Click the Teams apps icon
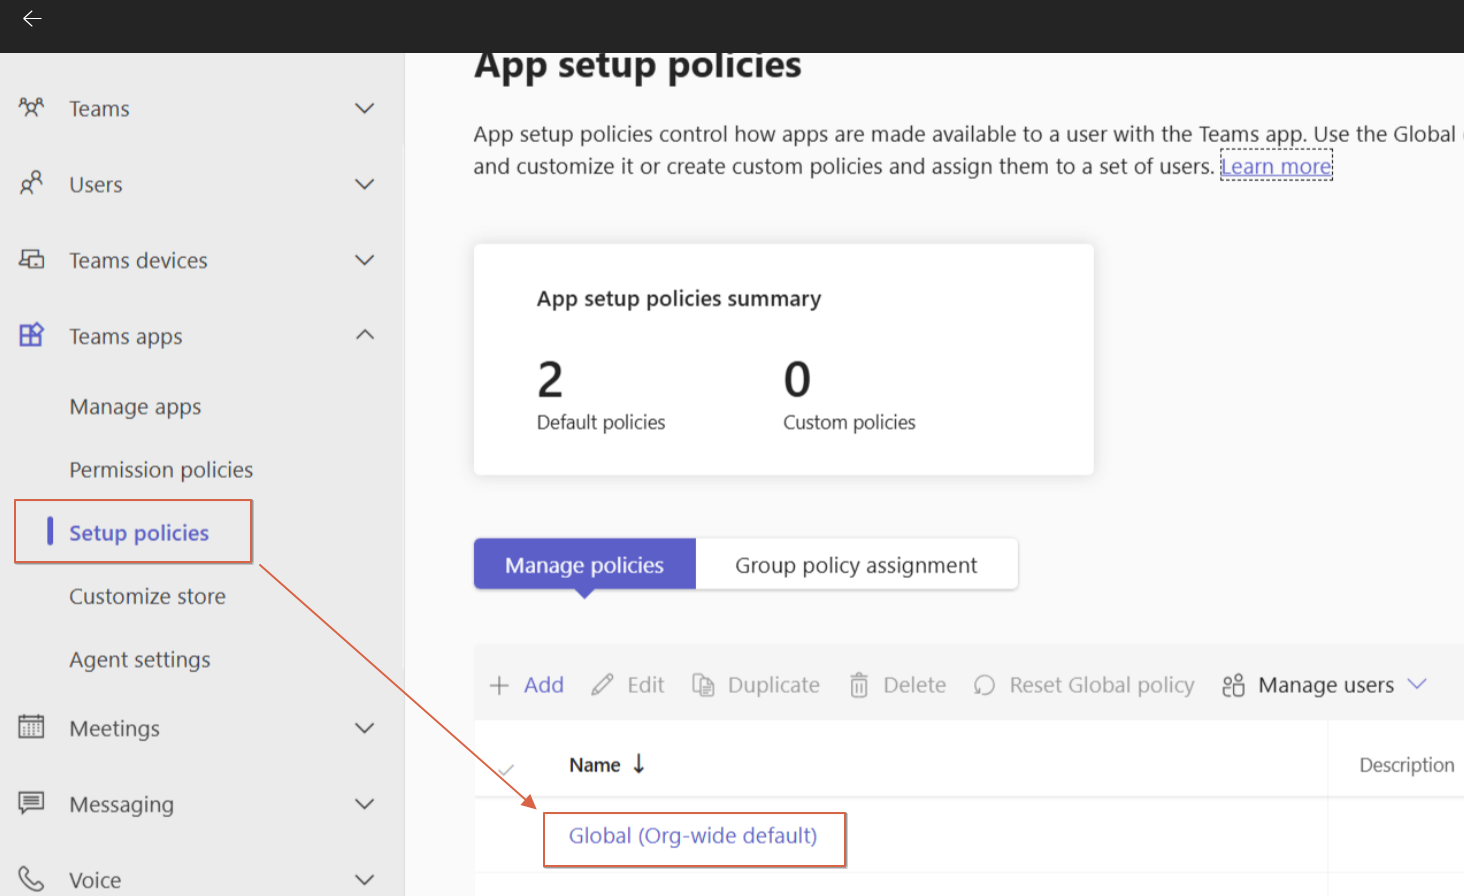1464x896 pixels. (x=32, y=335)
